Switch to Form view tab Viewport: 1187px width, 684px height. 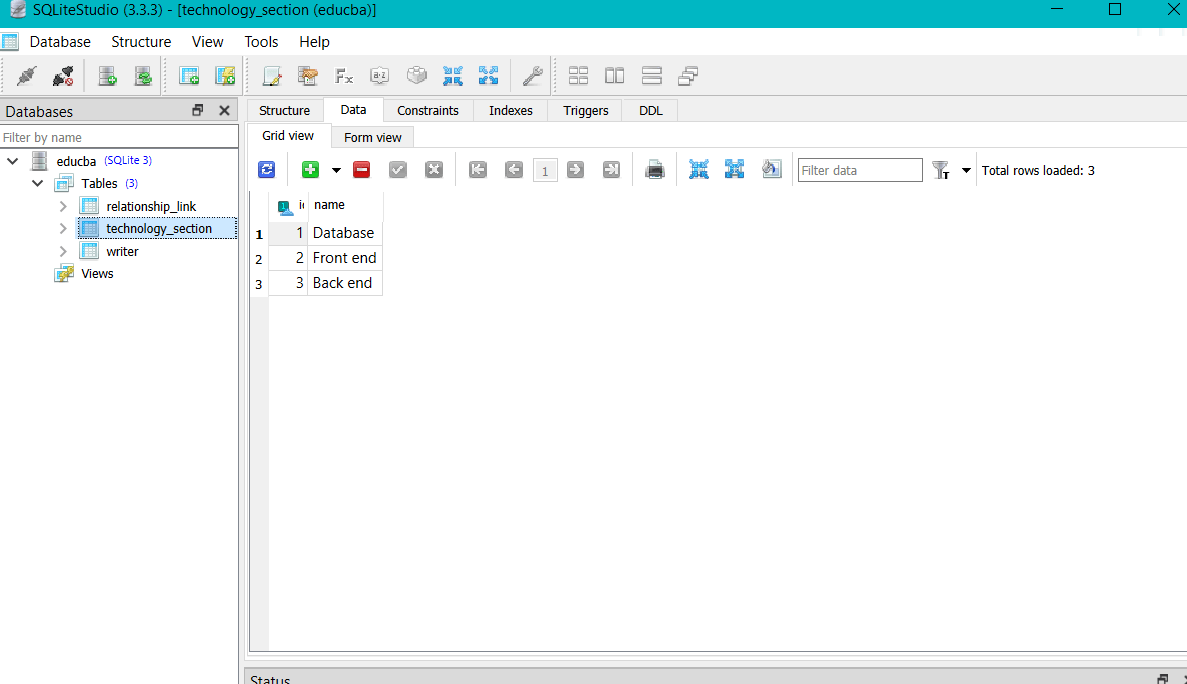[x=372, y=137]
